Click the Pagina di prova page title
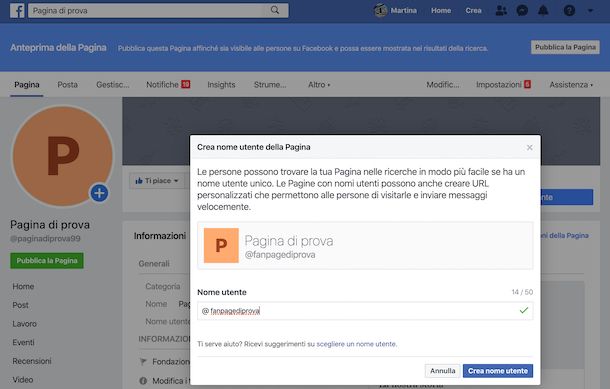 (50, 225)
